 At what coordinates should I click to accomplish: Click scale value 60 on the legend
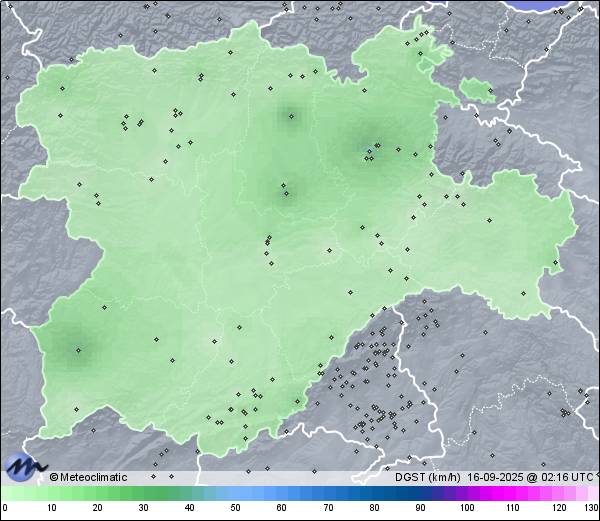click(282, 508)
